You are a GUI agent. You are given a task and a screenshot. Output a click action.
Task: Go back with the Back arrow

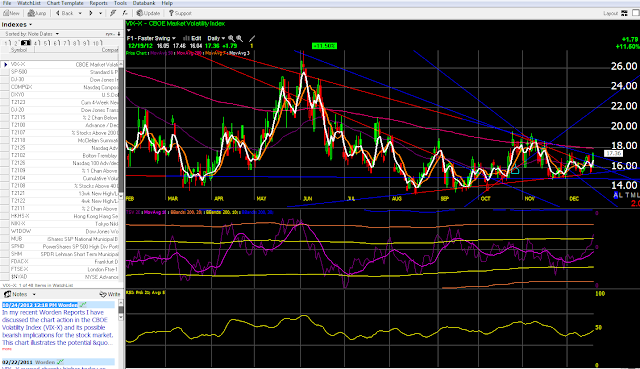(64, 13)
